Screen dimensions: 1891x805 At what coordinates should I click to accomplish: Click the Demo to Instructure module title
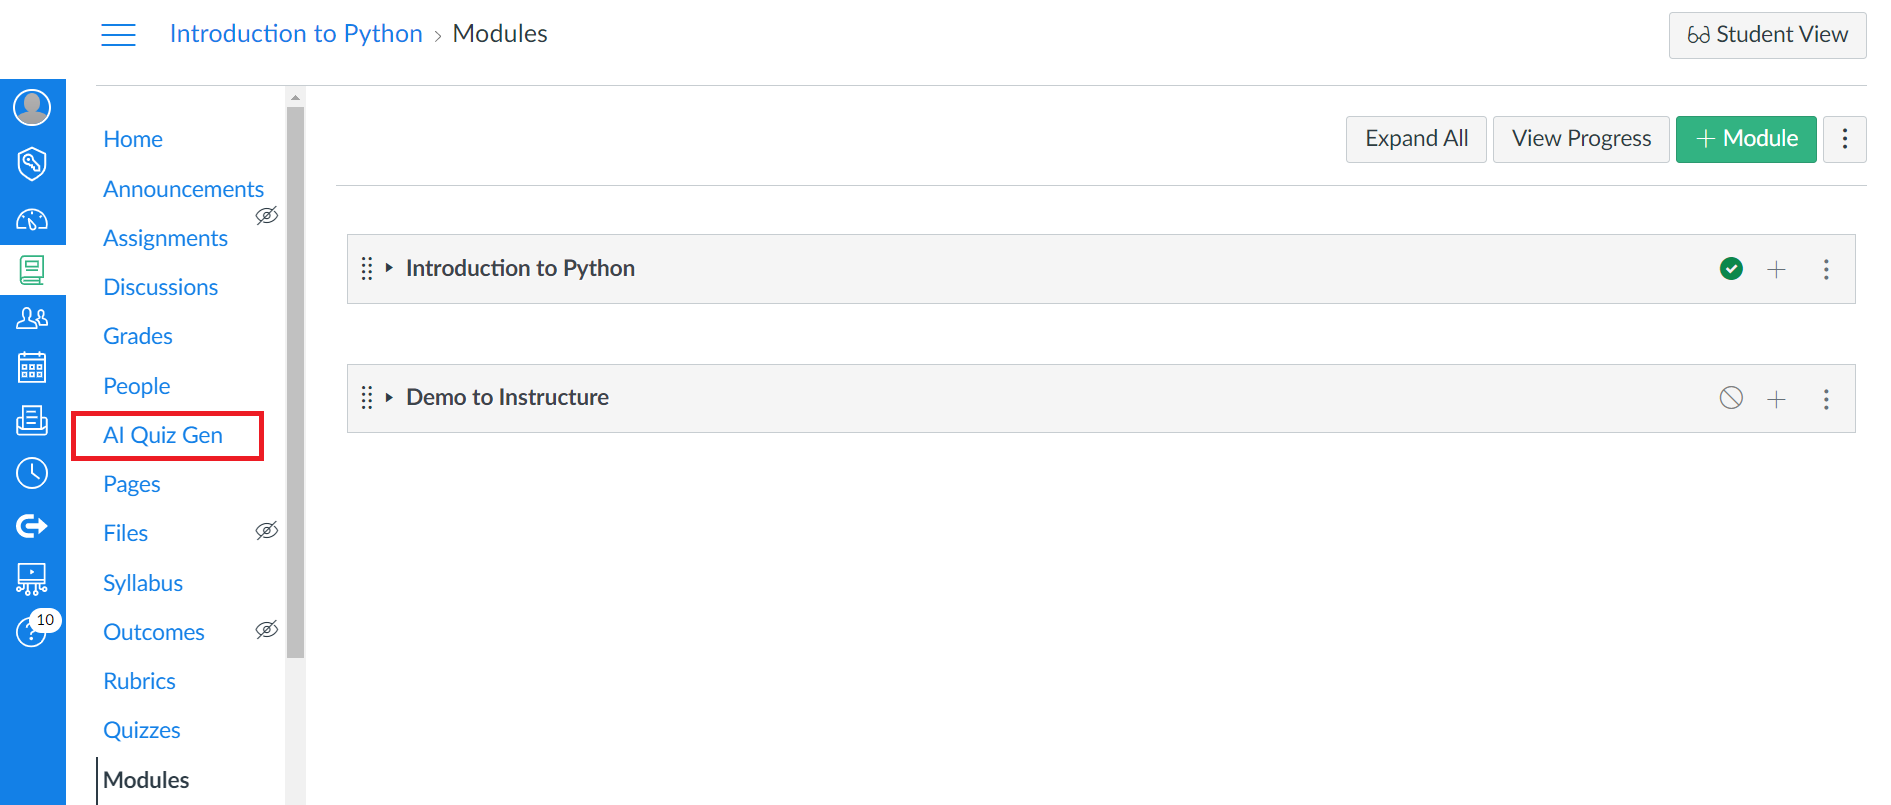[507, 397]
